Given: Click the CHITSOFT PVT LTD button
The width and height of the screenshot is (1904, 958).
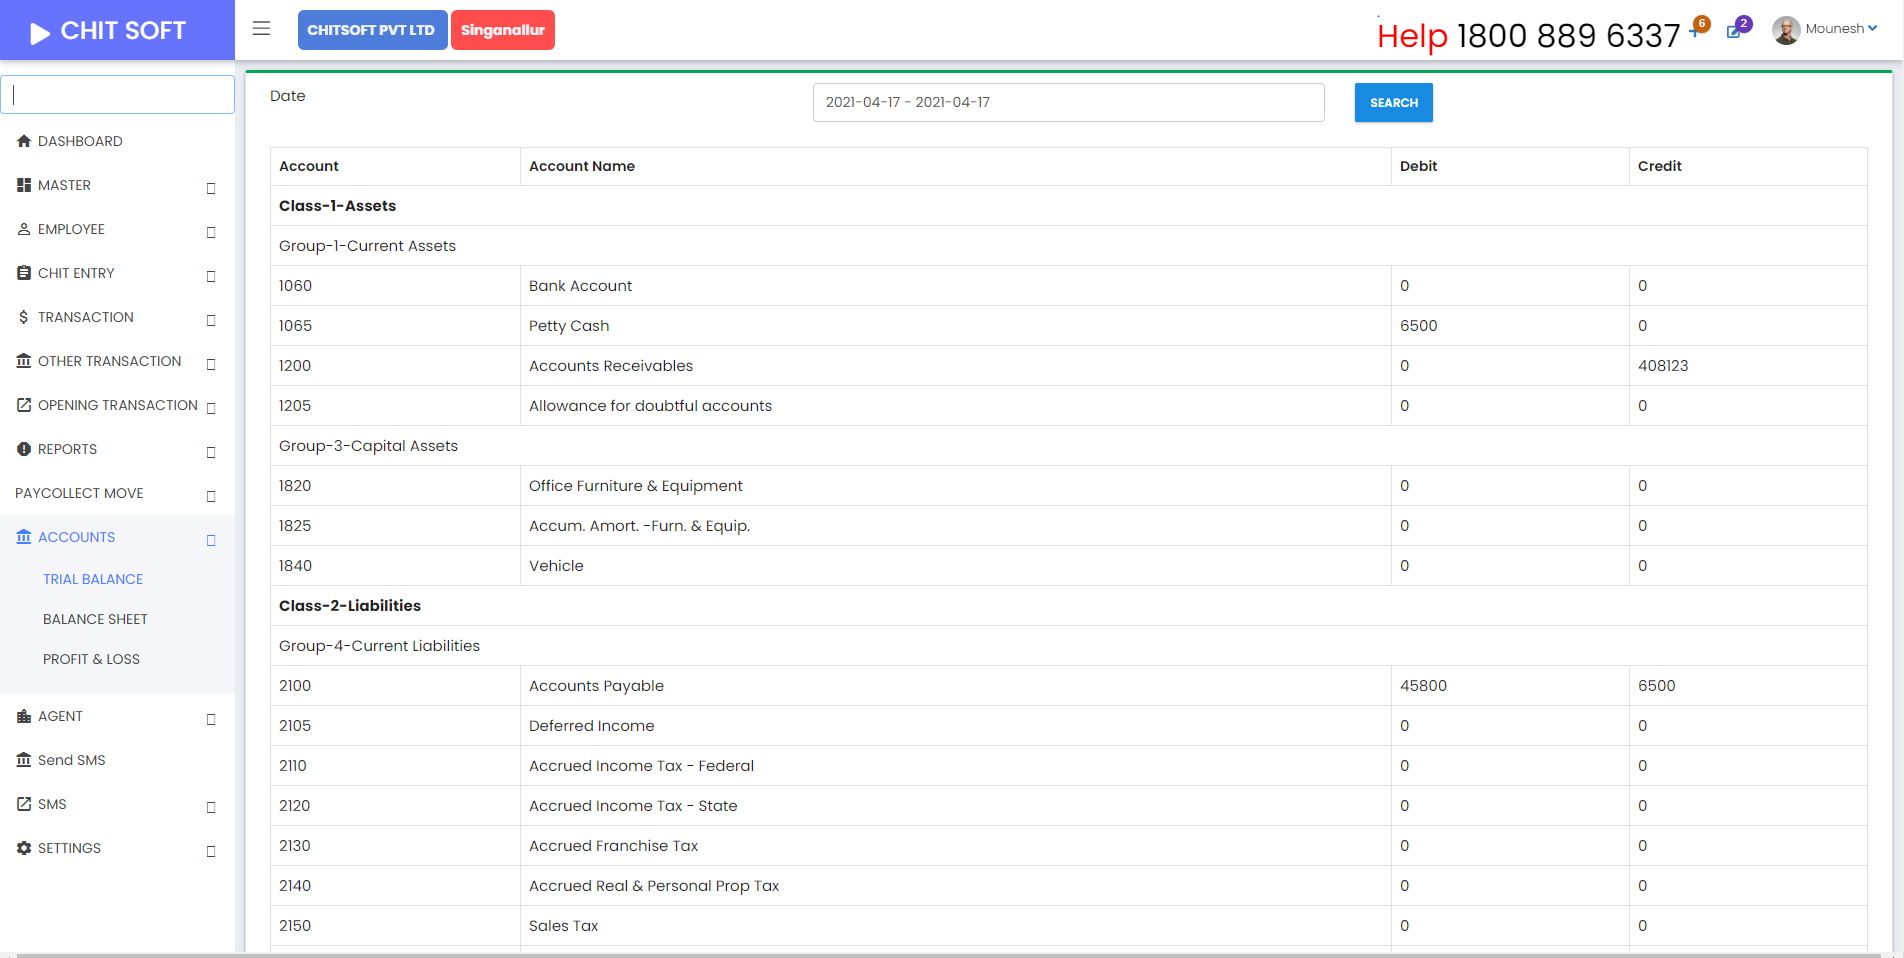Looking at the screenshot, I should [x=371, y=30].
